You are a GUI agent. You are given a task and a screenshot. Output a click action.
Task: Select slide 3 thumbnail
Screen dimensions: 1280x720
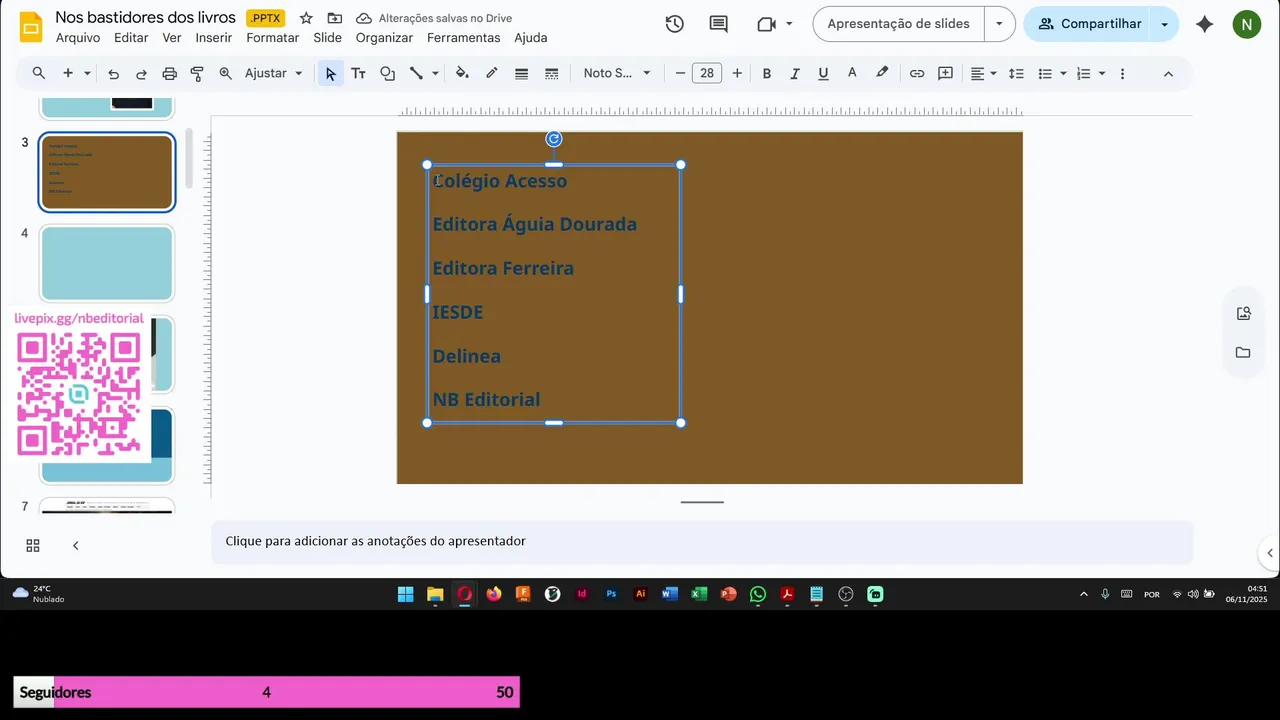coord(107,172)
